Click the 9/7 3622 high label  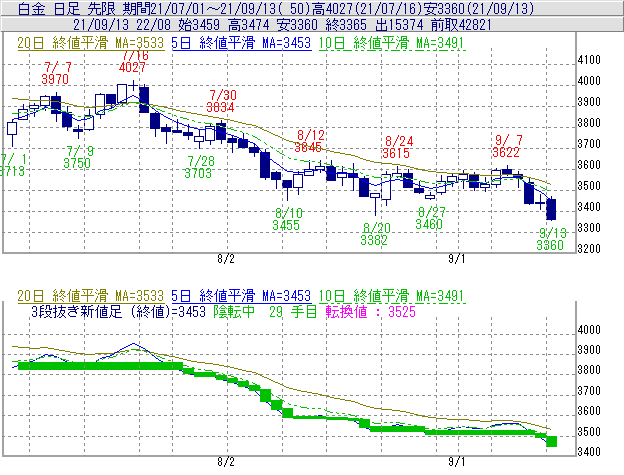click(x=507, y=146)
